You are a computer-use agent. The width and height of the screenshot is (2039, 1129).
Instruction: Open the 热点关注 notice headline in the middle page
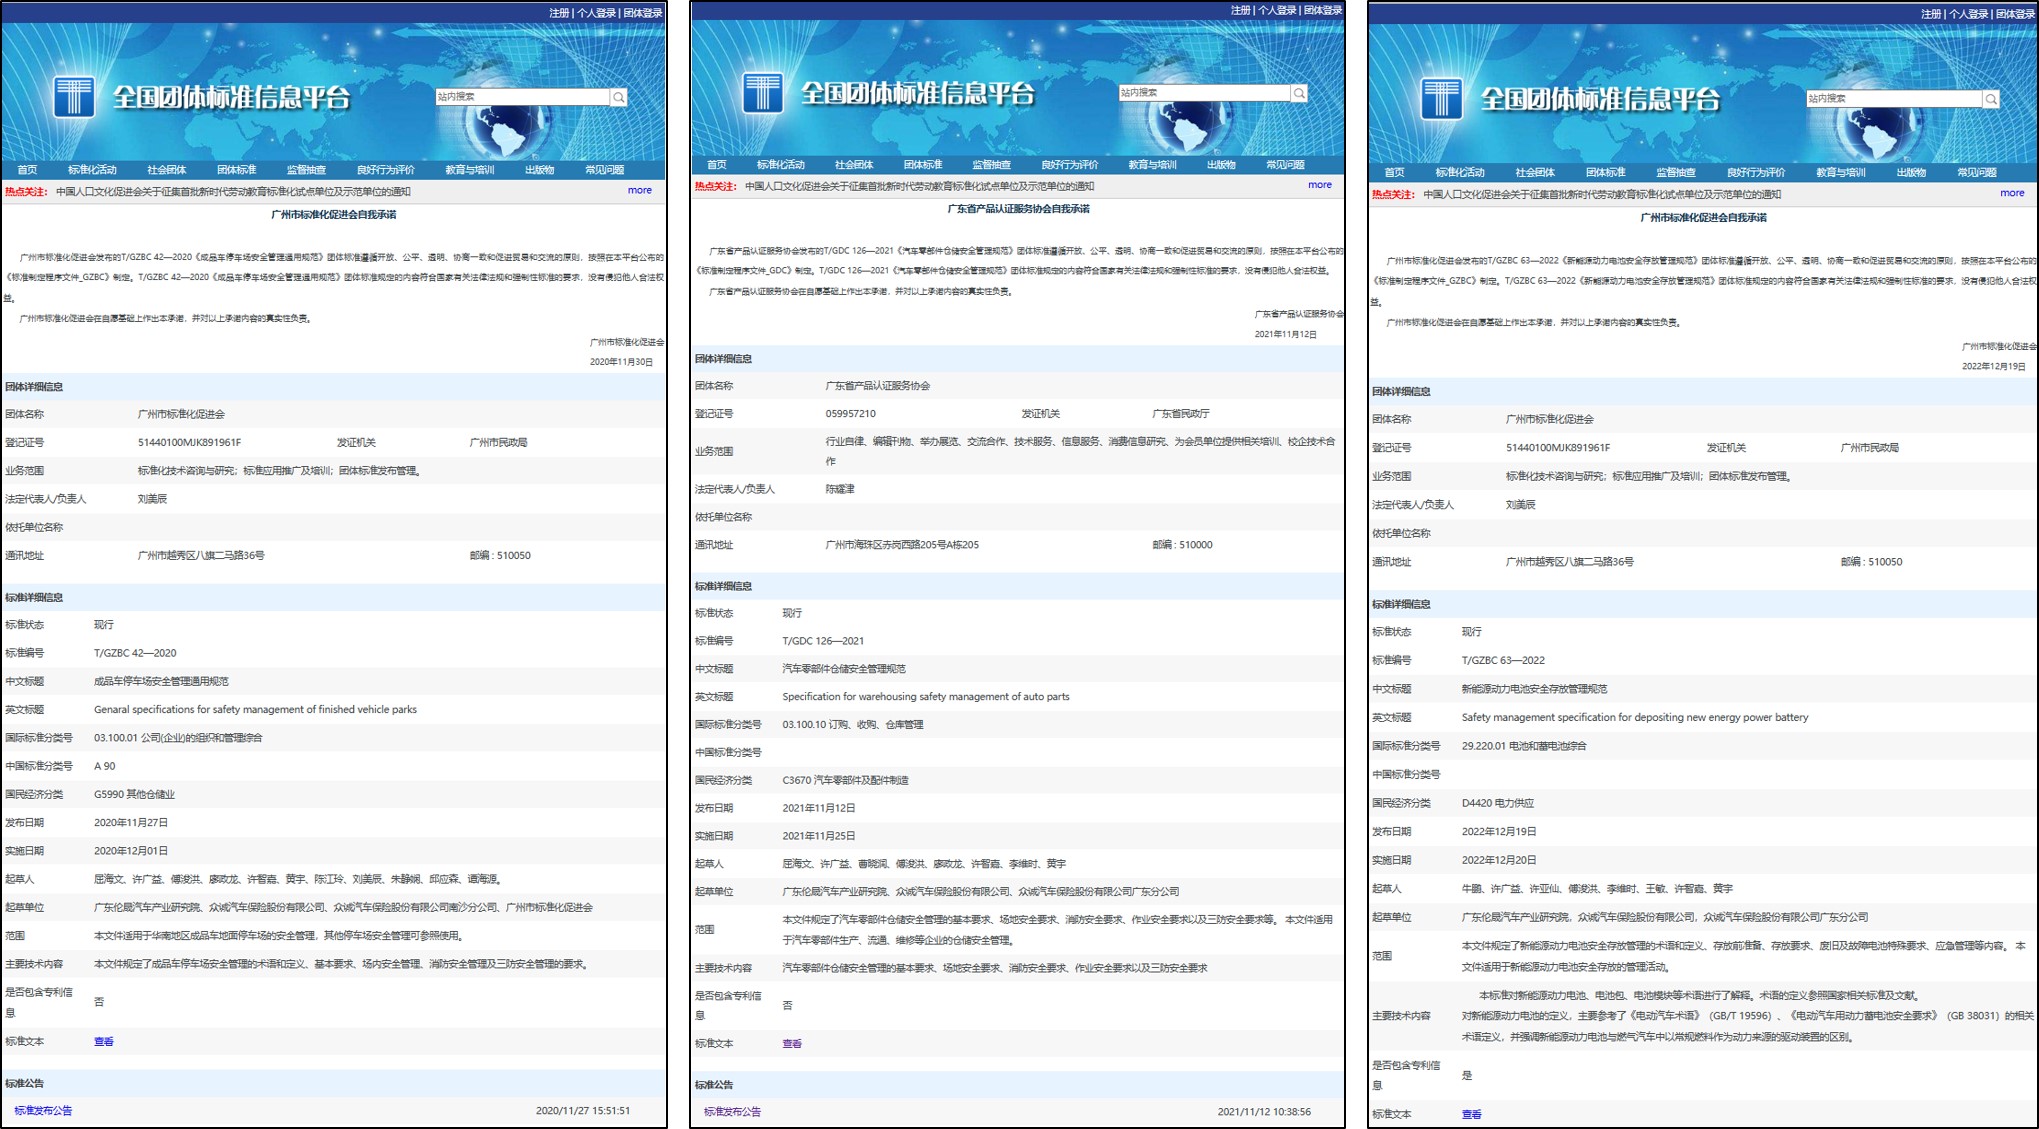pyautogui.click(x=919, y=186)
